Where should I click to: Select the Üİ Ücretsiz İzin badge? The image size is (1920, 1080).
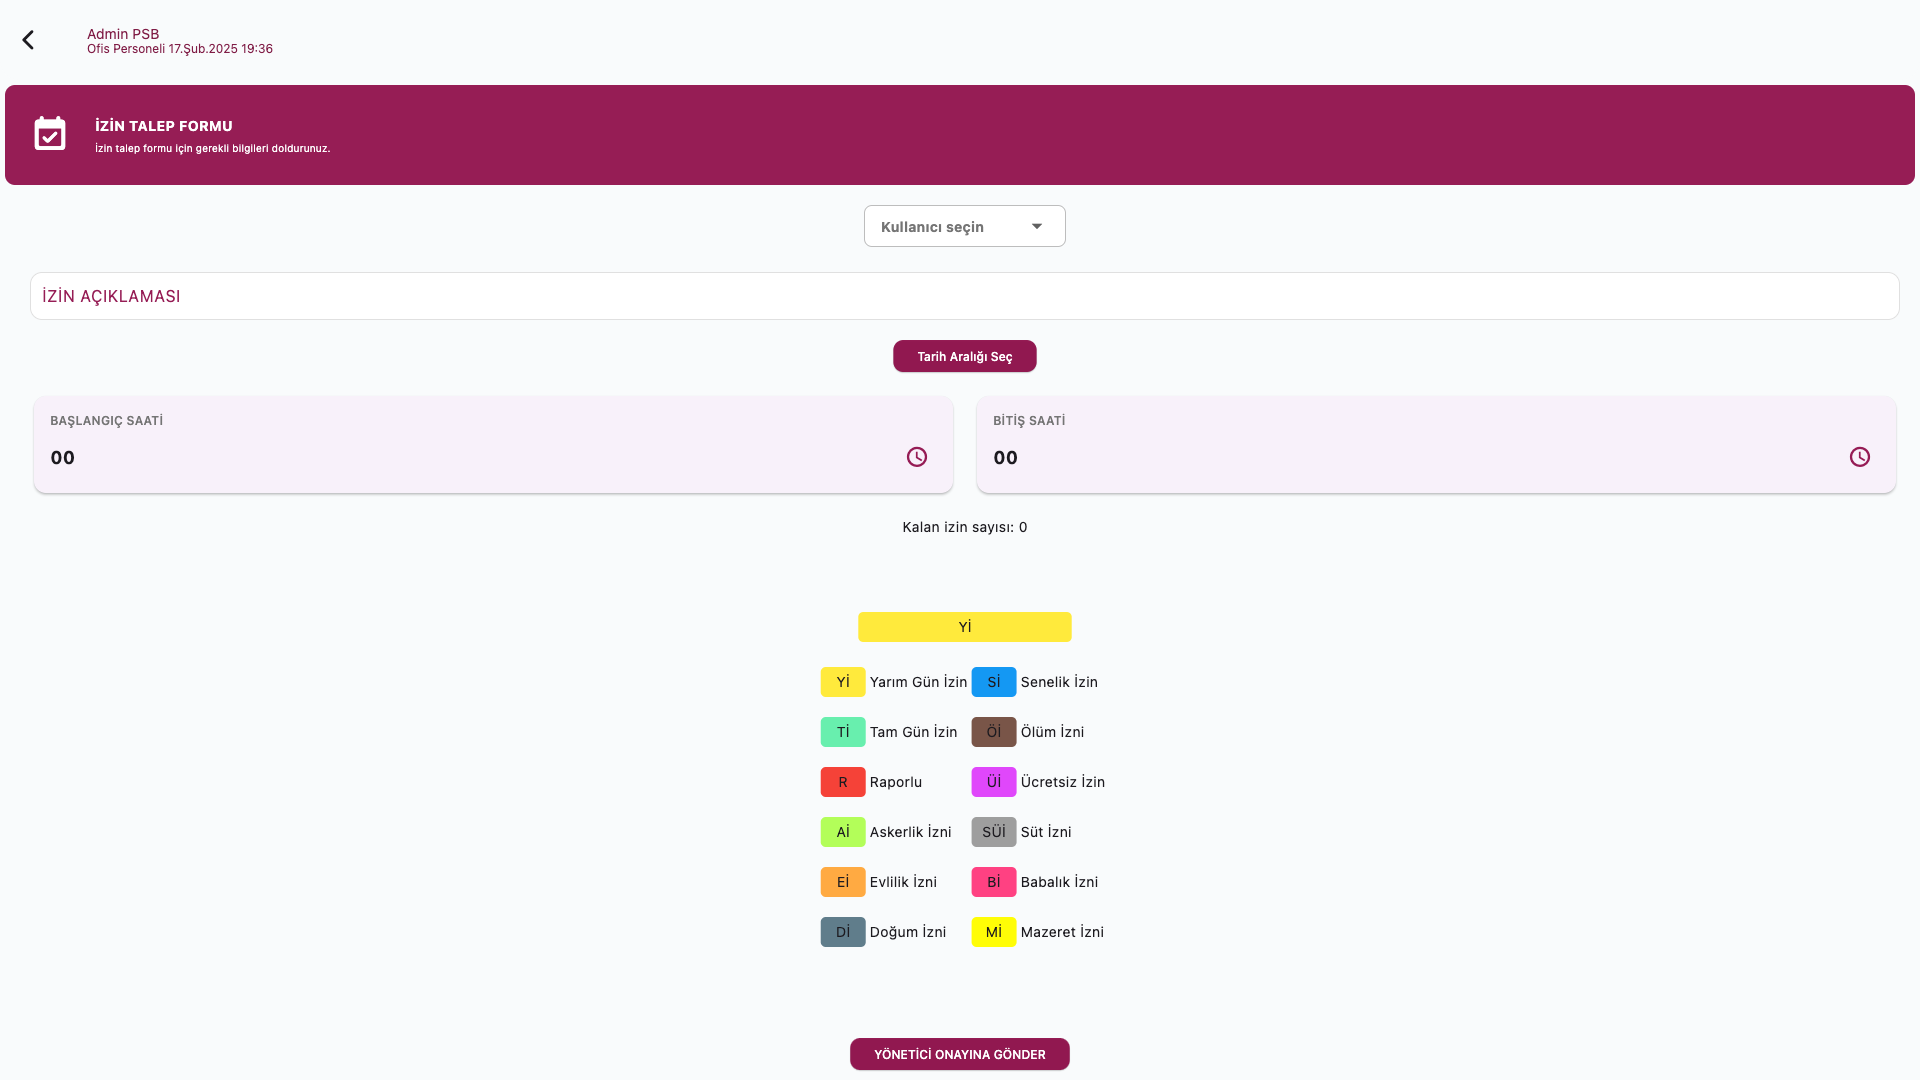click(993, 782)
